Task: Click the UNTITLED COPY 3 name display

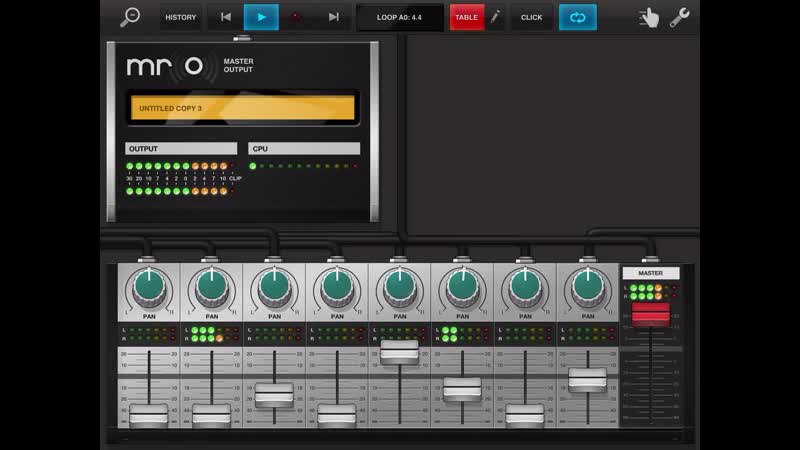Action: (x=242, y=108)
